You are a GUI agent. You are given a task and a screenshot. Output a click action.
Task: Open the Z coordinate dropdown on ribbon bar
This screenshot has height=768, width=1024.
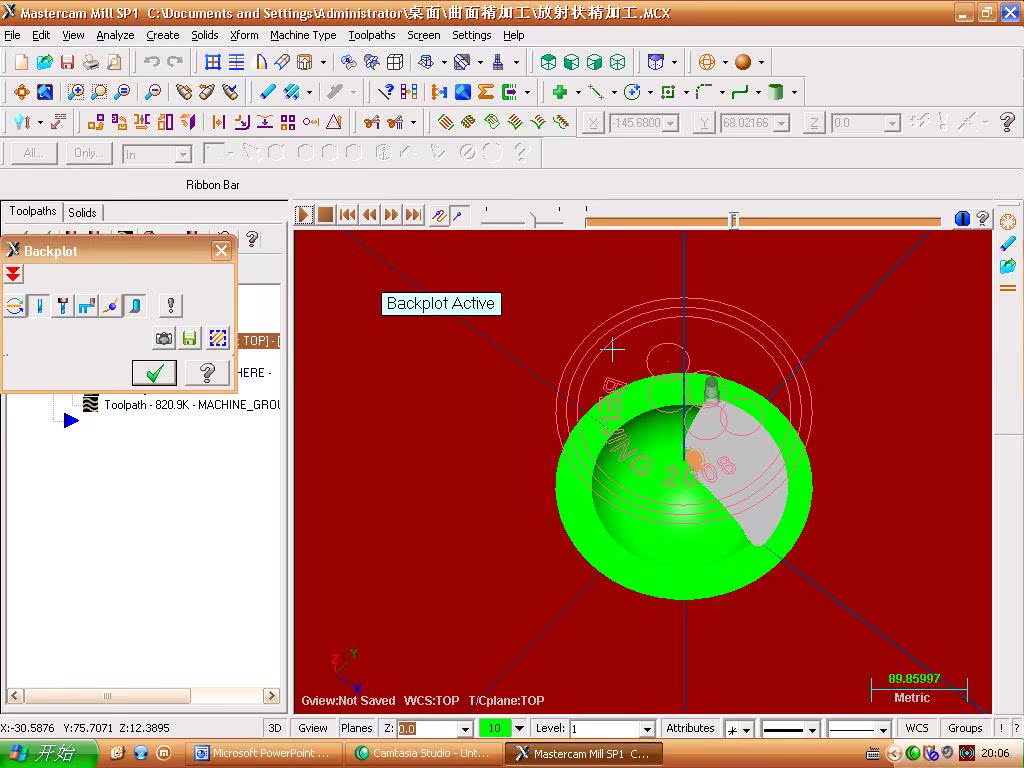pos(892,123)
